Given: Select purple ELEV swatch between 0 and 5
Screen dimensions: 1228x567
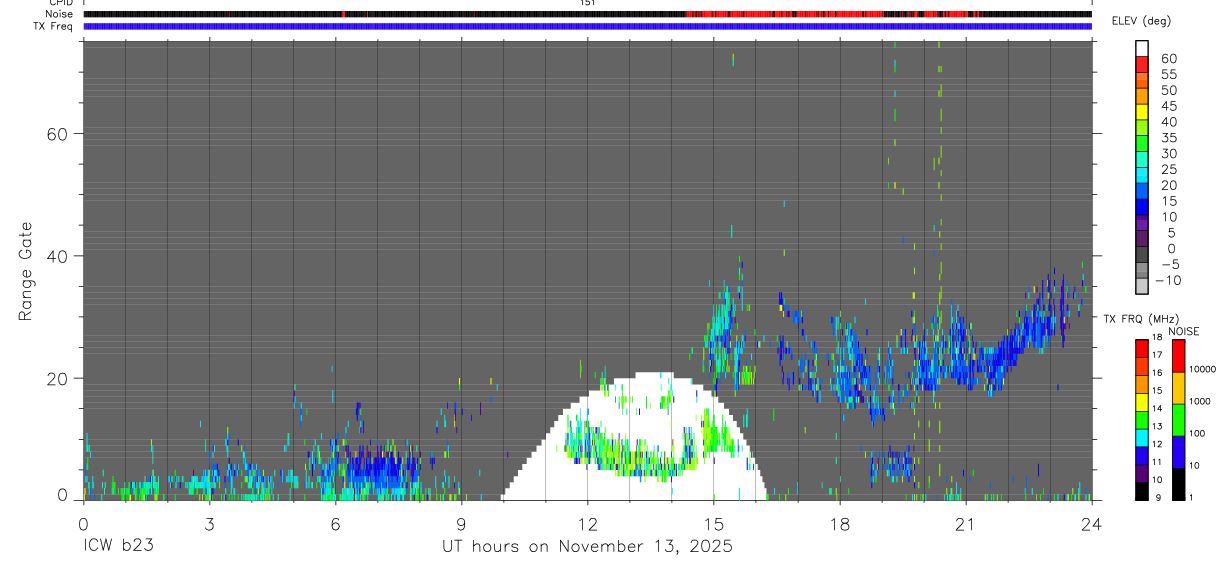Looking at the screenshot, I should pyautogui.click(x=1142, y=240).
